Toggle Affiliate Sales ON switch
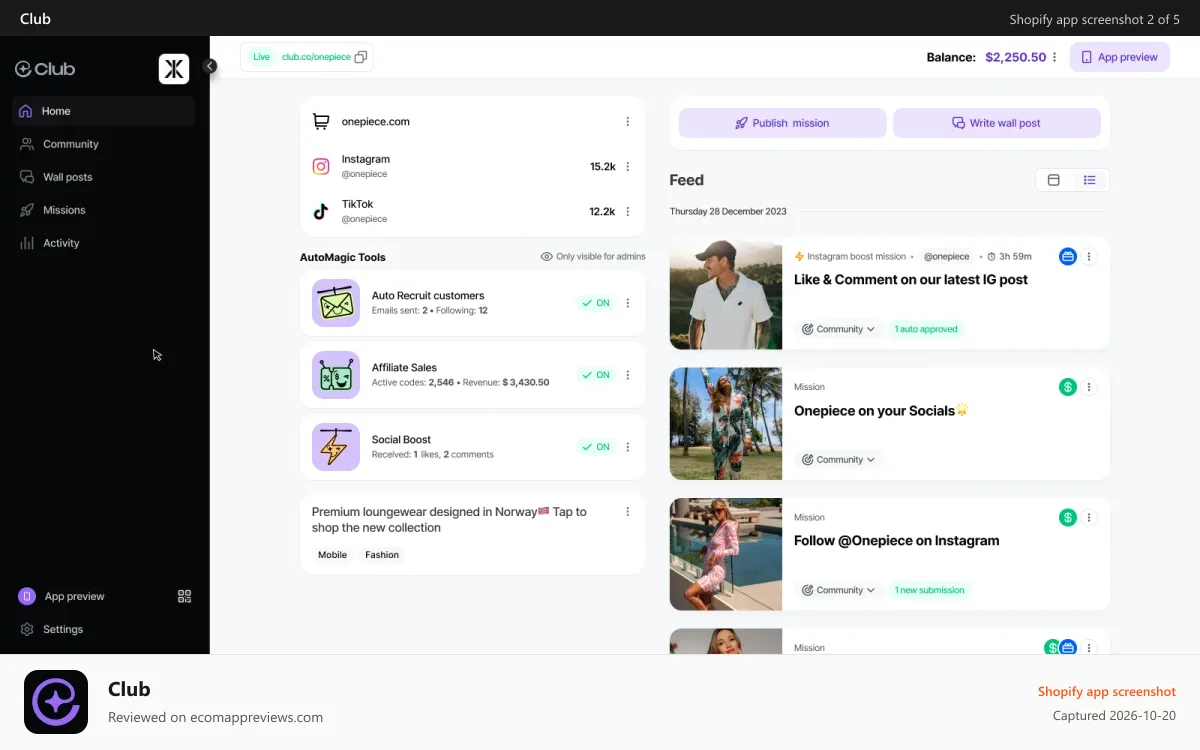 595,375
